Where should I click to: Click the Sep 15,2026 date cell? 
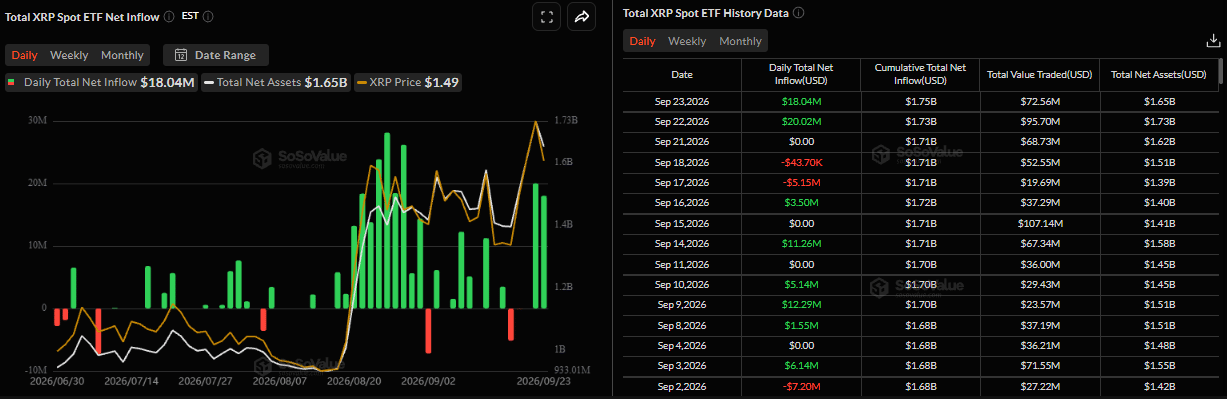(682, 223)
